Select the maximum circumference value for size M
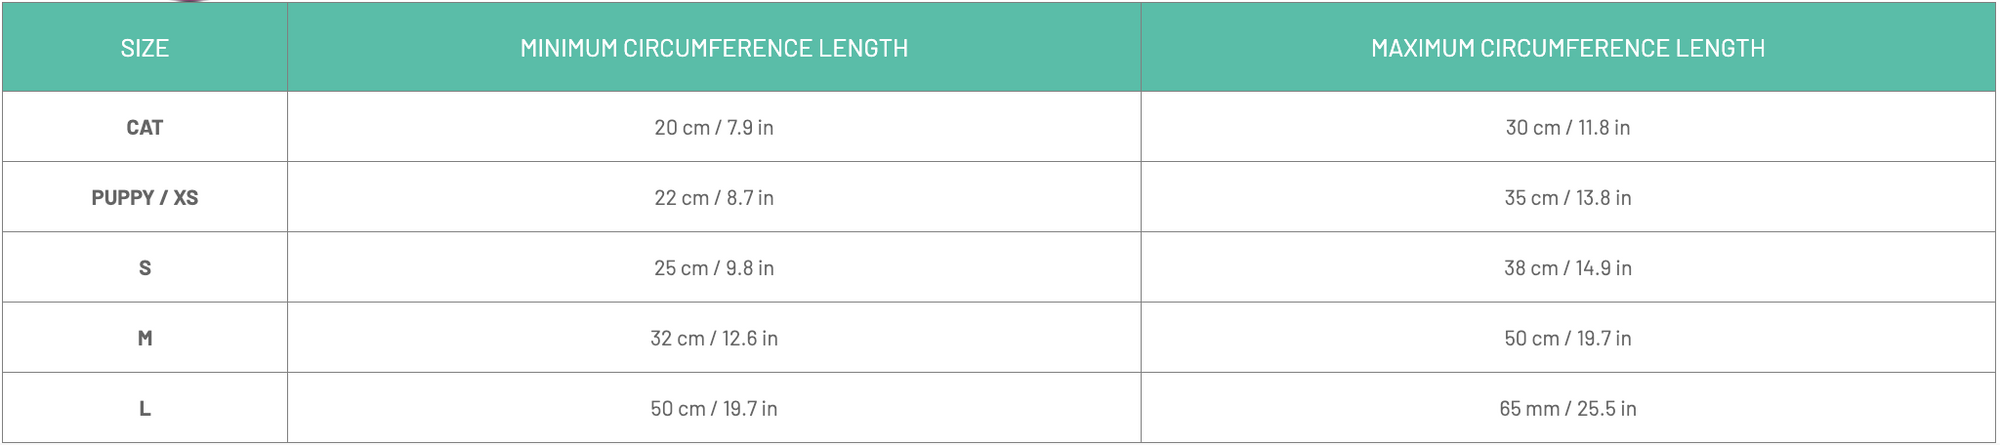The width and height of the screenshot is (2000, 445). point(1567,338)
